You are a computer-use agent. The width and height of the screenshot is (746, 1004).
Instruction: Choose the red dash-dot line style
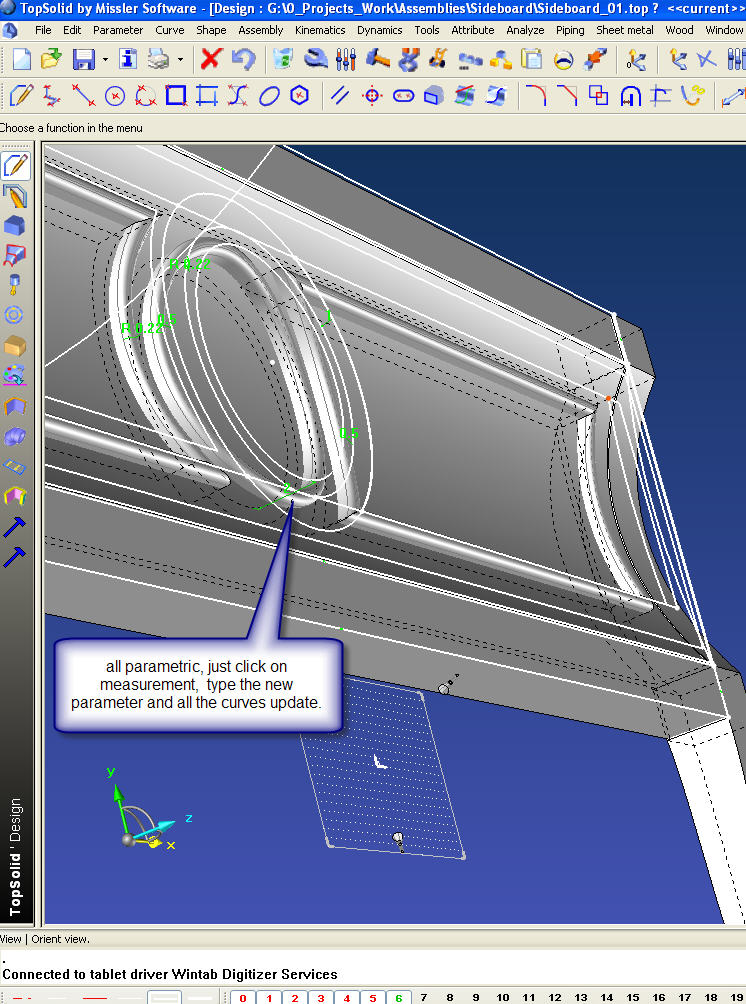21,998
